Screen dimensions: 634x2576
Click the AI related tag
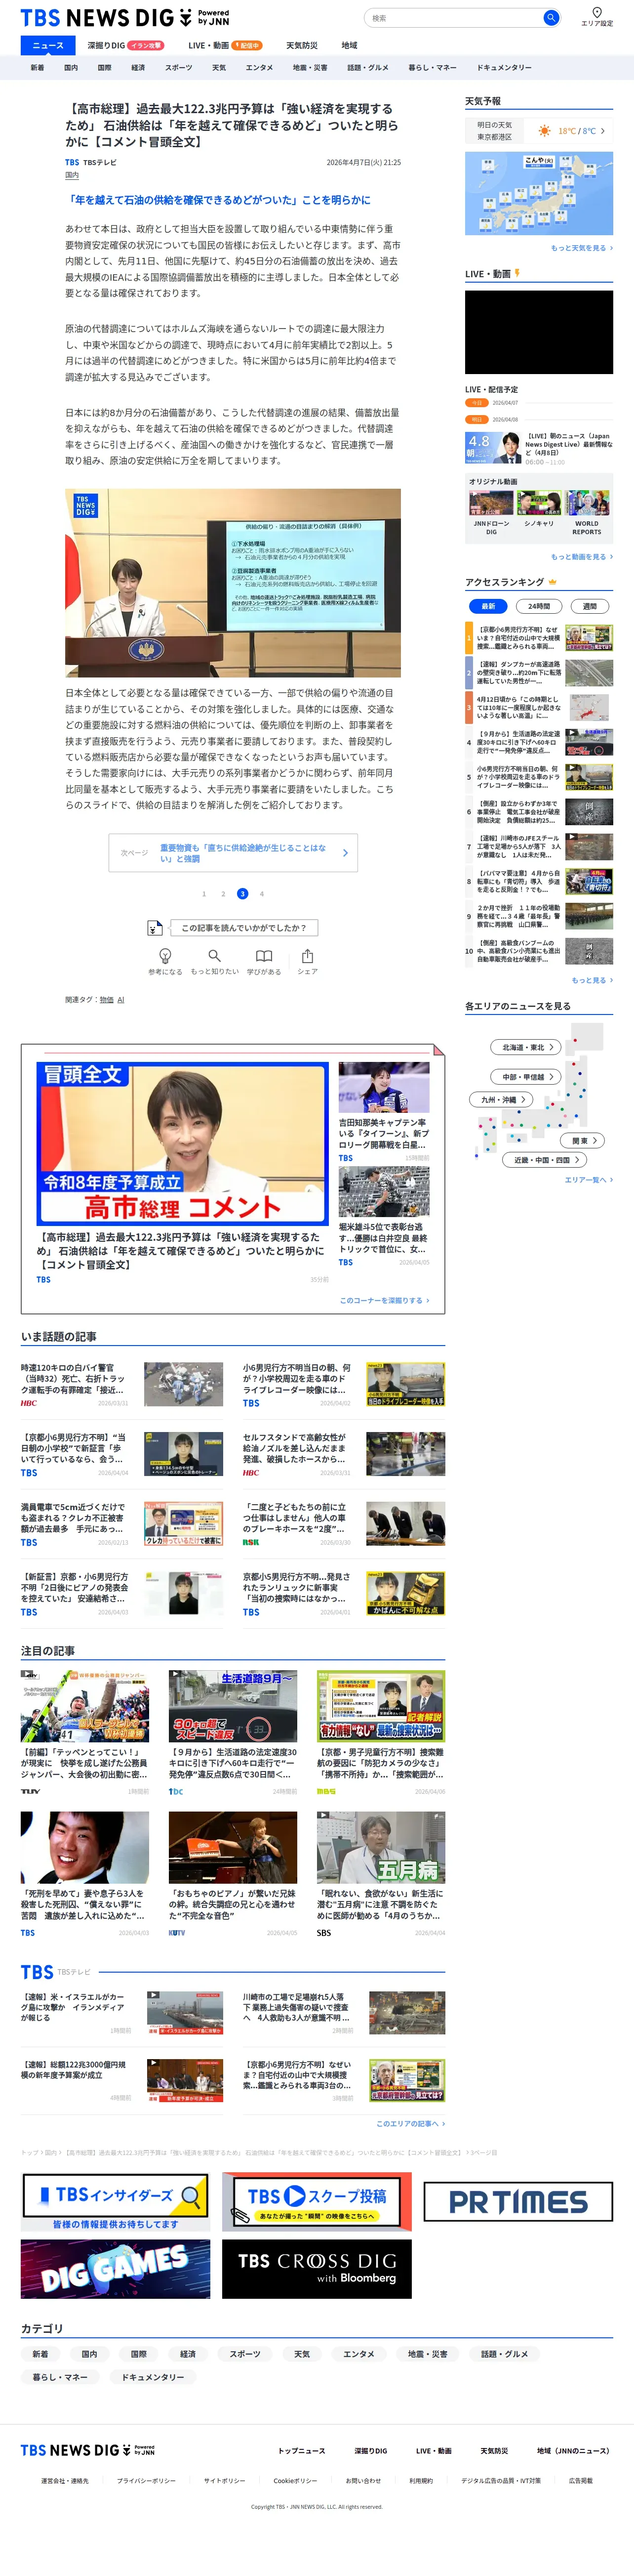pos(121,1000)
